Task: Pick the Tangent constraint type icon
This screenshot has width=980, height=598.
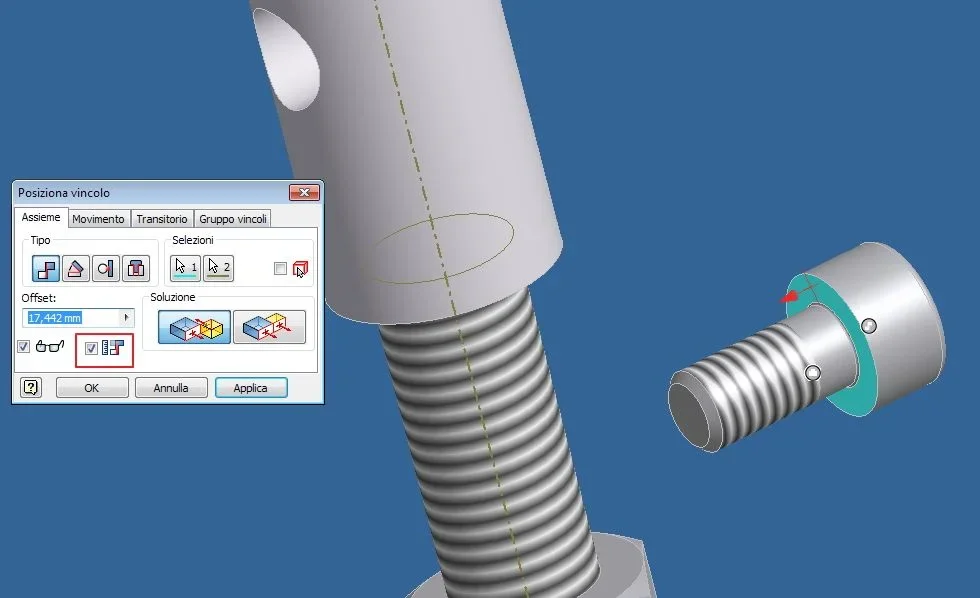Action: (x=106, y=269)
